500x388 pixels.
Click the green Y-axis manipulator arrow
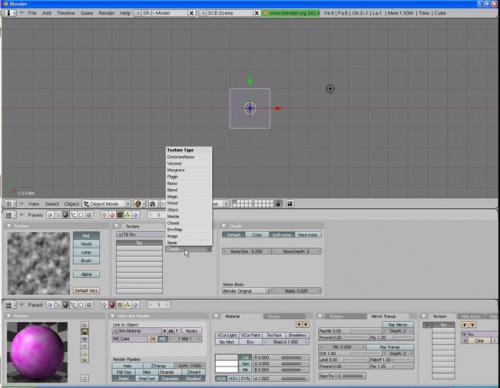250,80
